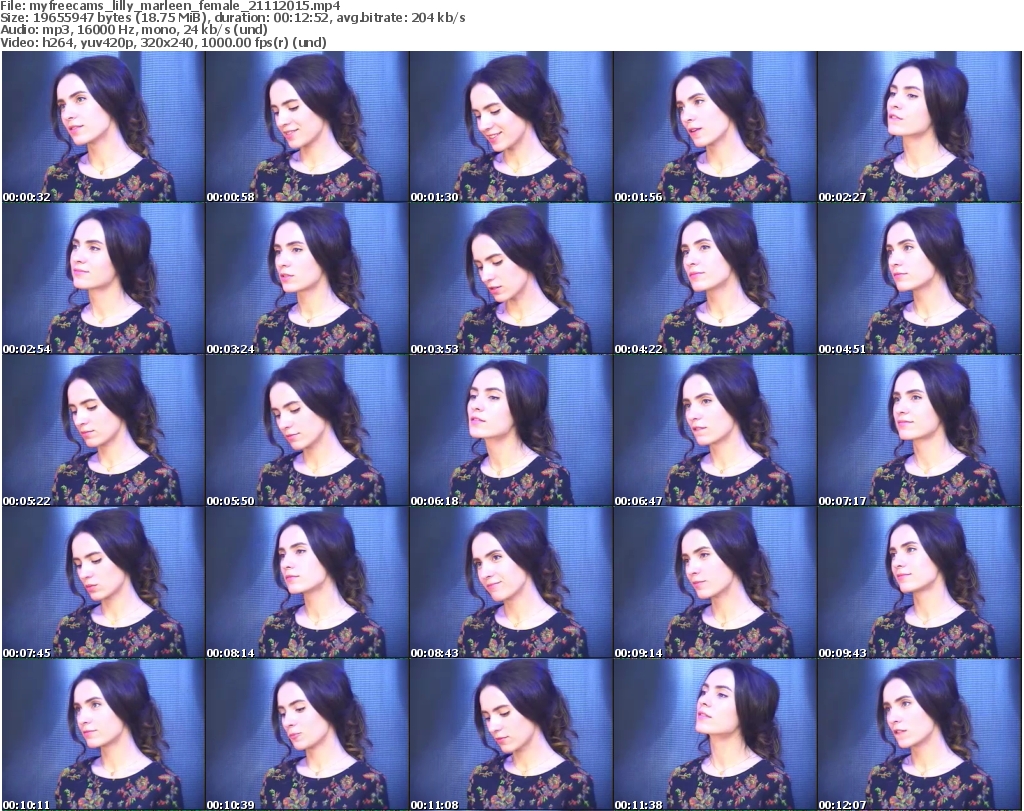1024x811 pixels.
Task: Select the frame stamped 00:05:22
Action: (103, 431)
